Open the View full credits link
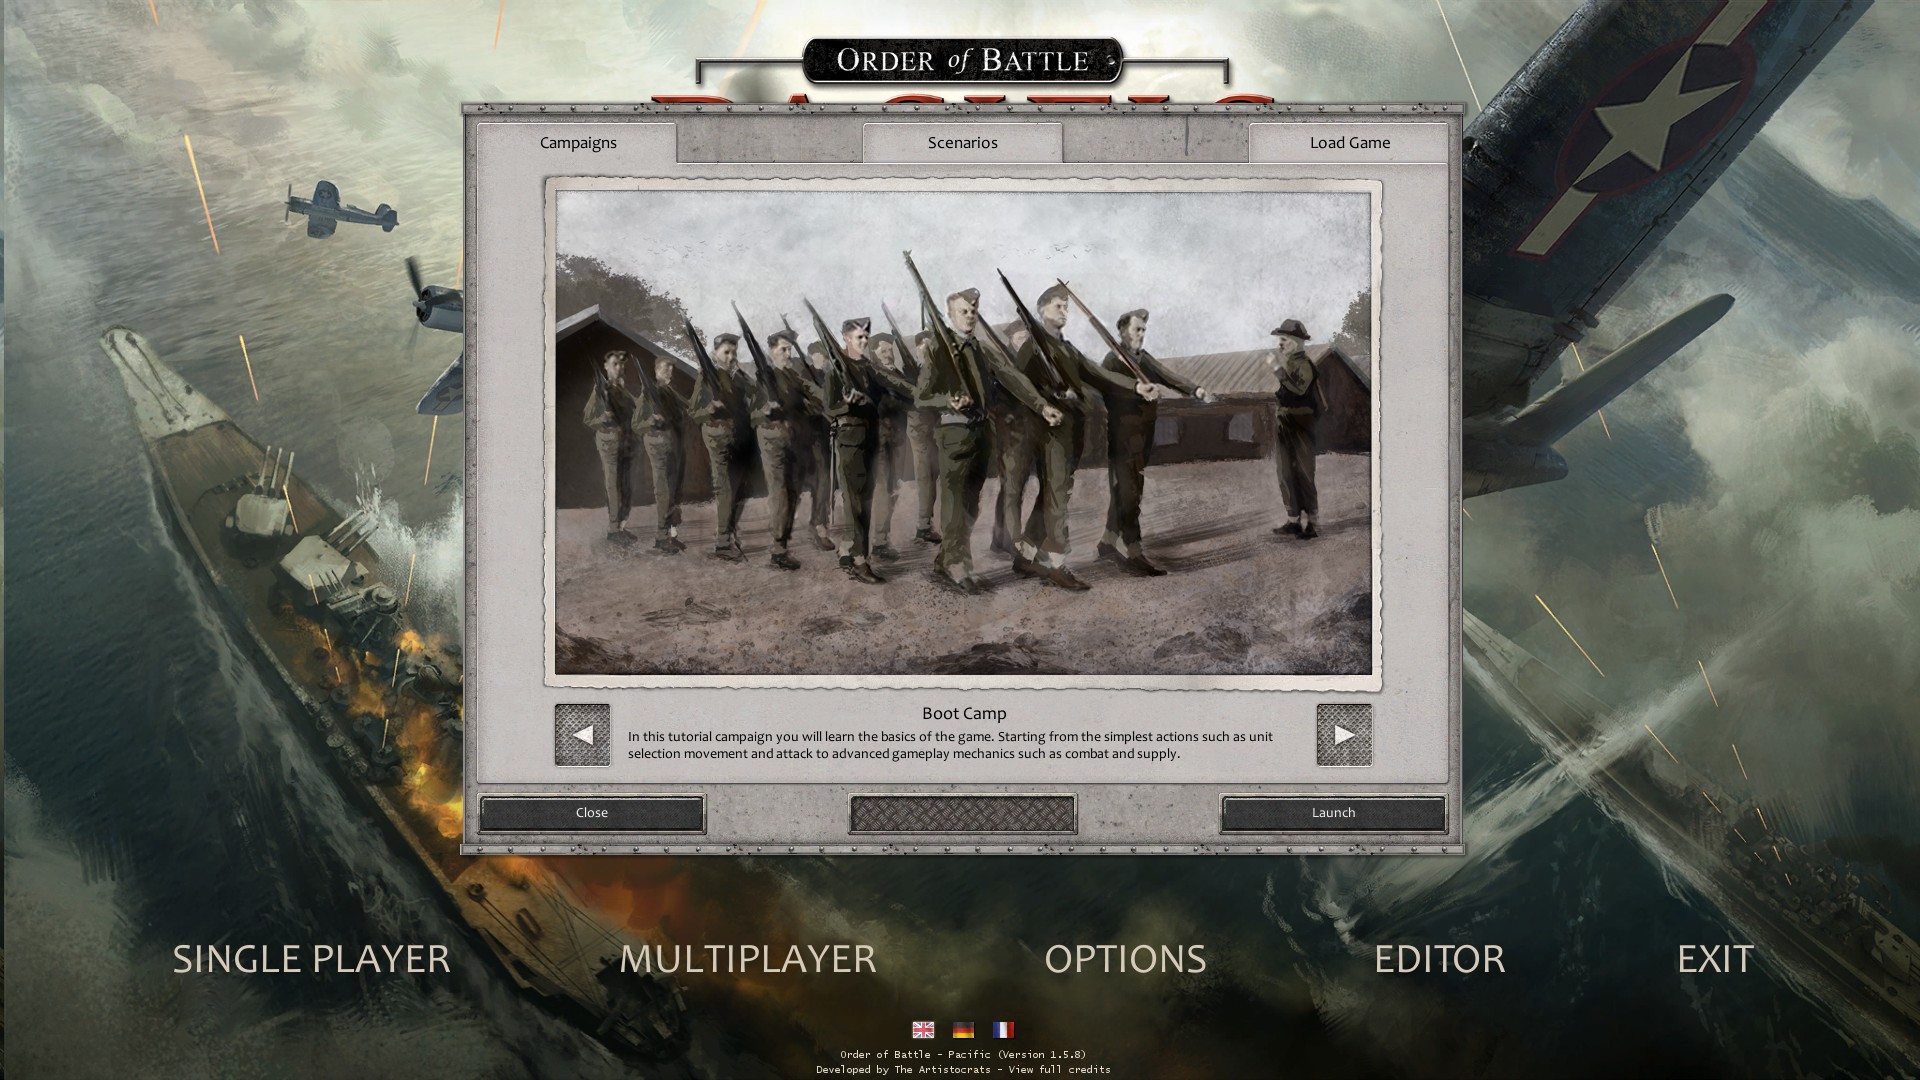The height and width of the screenshot is (1080, 1920). coord(1059,1069)
